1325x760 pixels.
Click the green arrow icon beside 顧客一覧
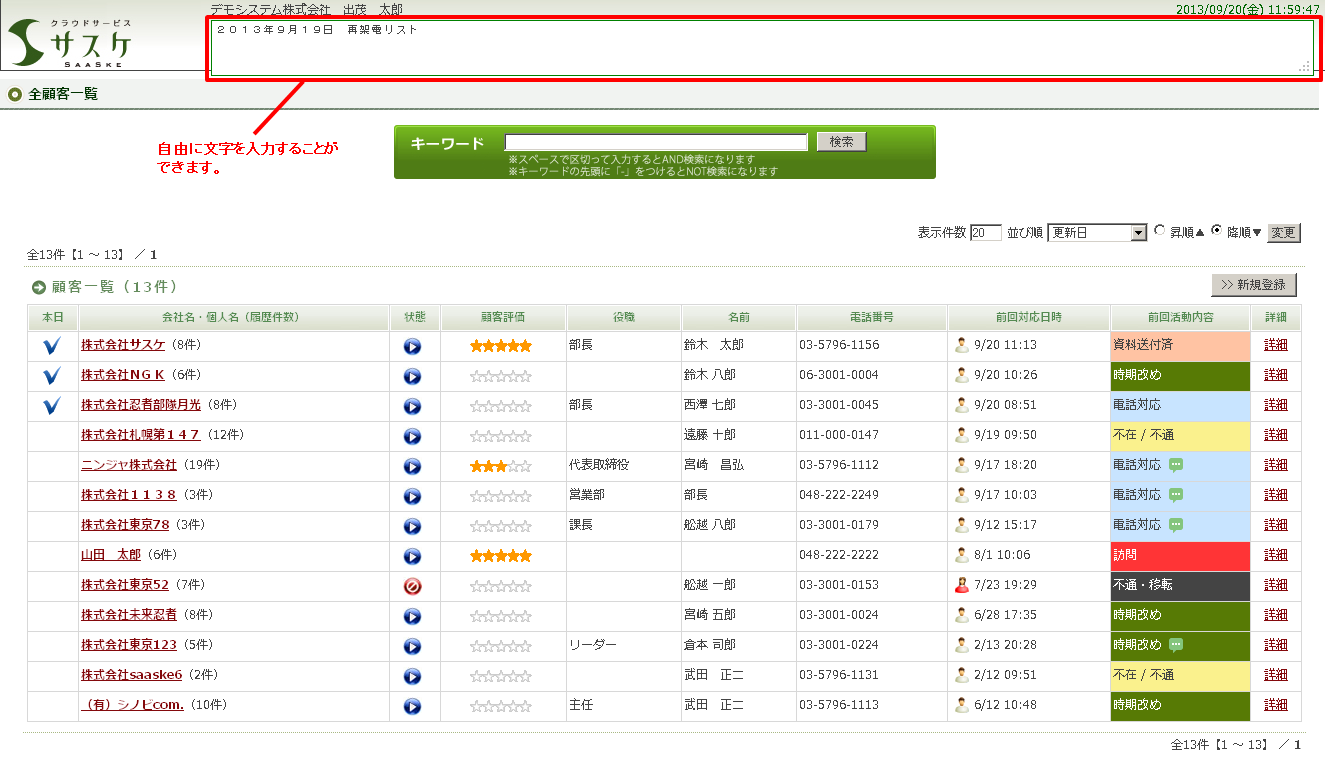(x=39, y=288)
